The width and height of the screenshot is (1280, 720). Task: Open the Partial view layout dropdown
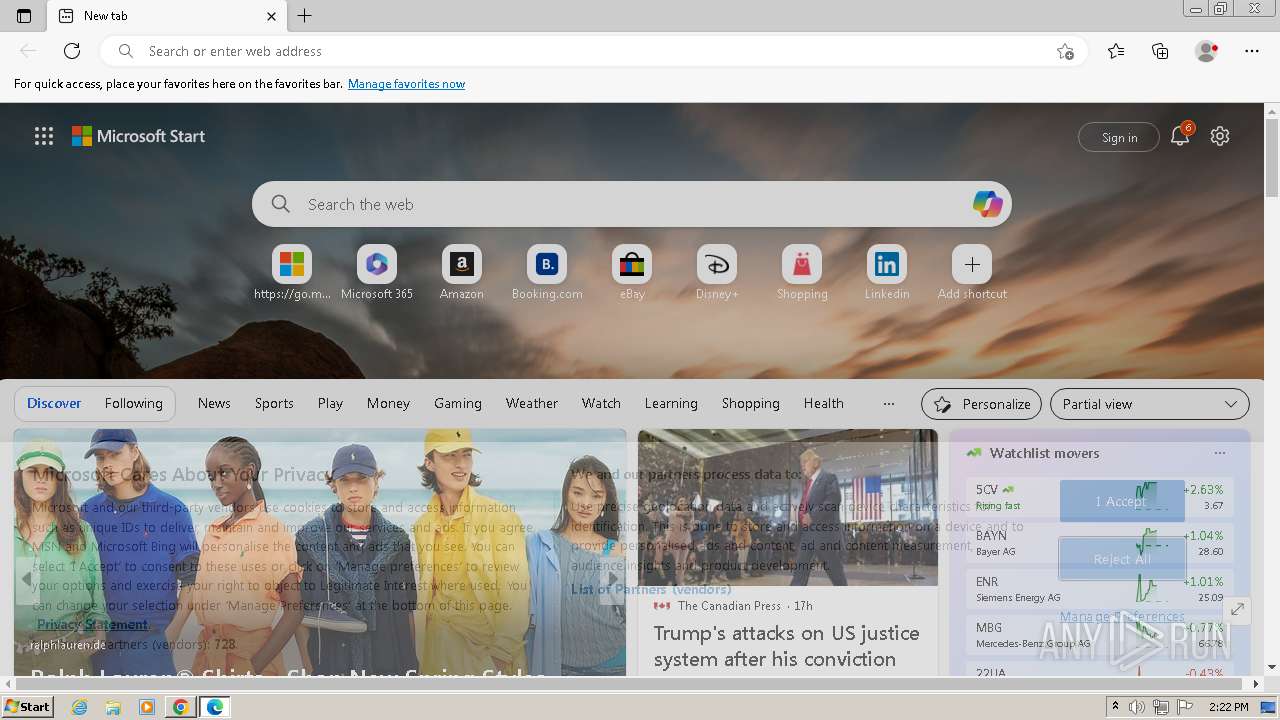pos(1150,404)
